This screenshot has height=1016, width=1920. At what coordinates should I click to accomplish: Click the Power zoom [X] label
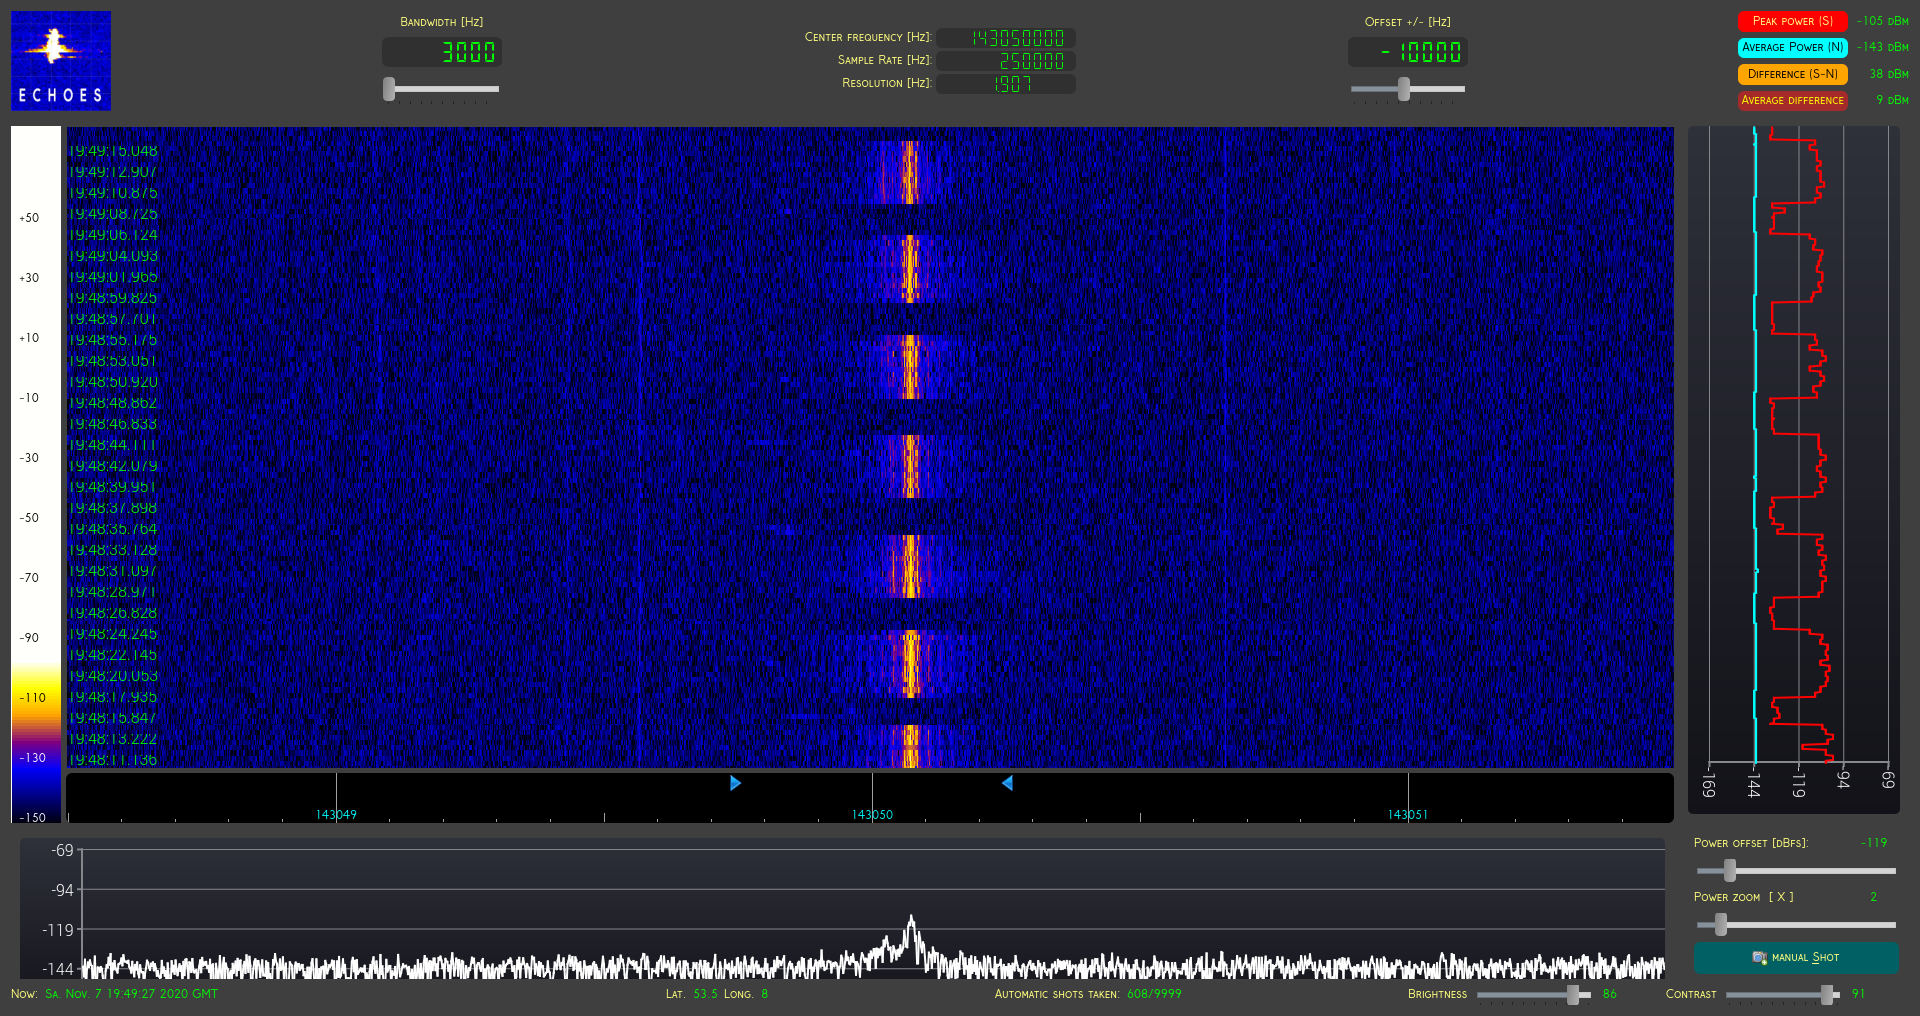pyautogui.click(x=1744, y=897)
